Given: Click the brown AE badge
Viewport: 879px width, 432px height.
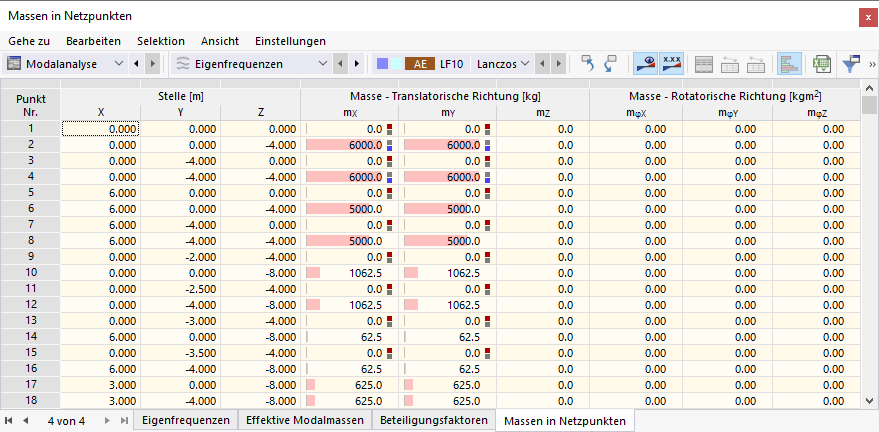Looking at the screenshot, I should (420, 64).
